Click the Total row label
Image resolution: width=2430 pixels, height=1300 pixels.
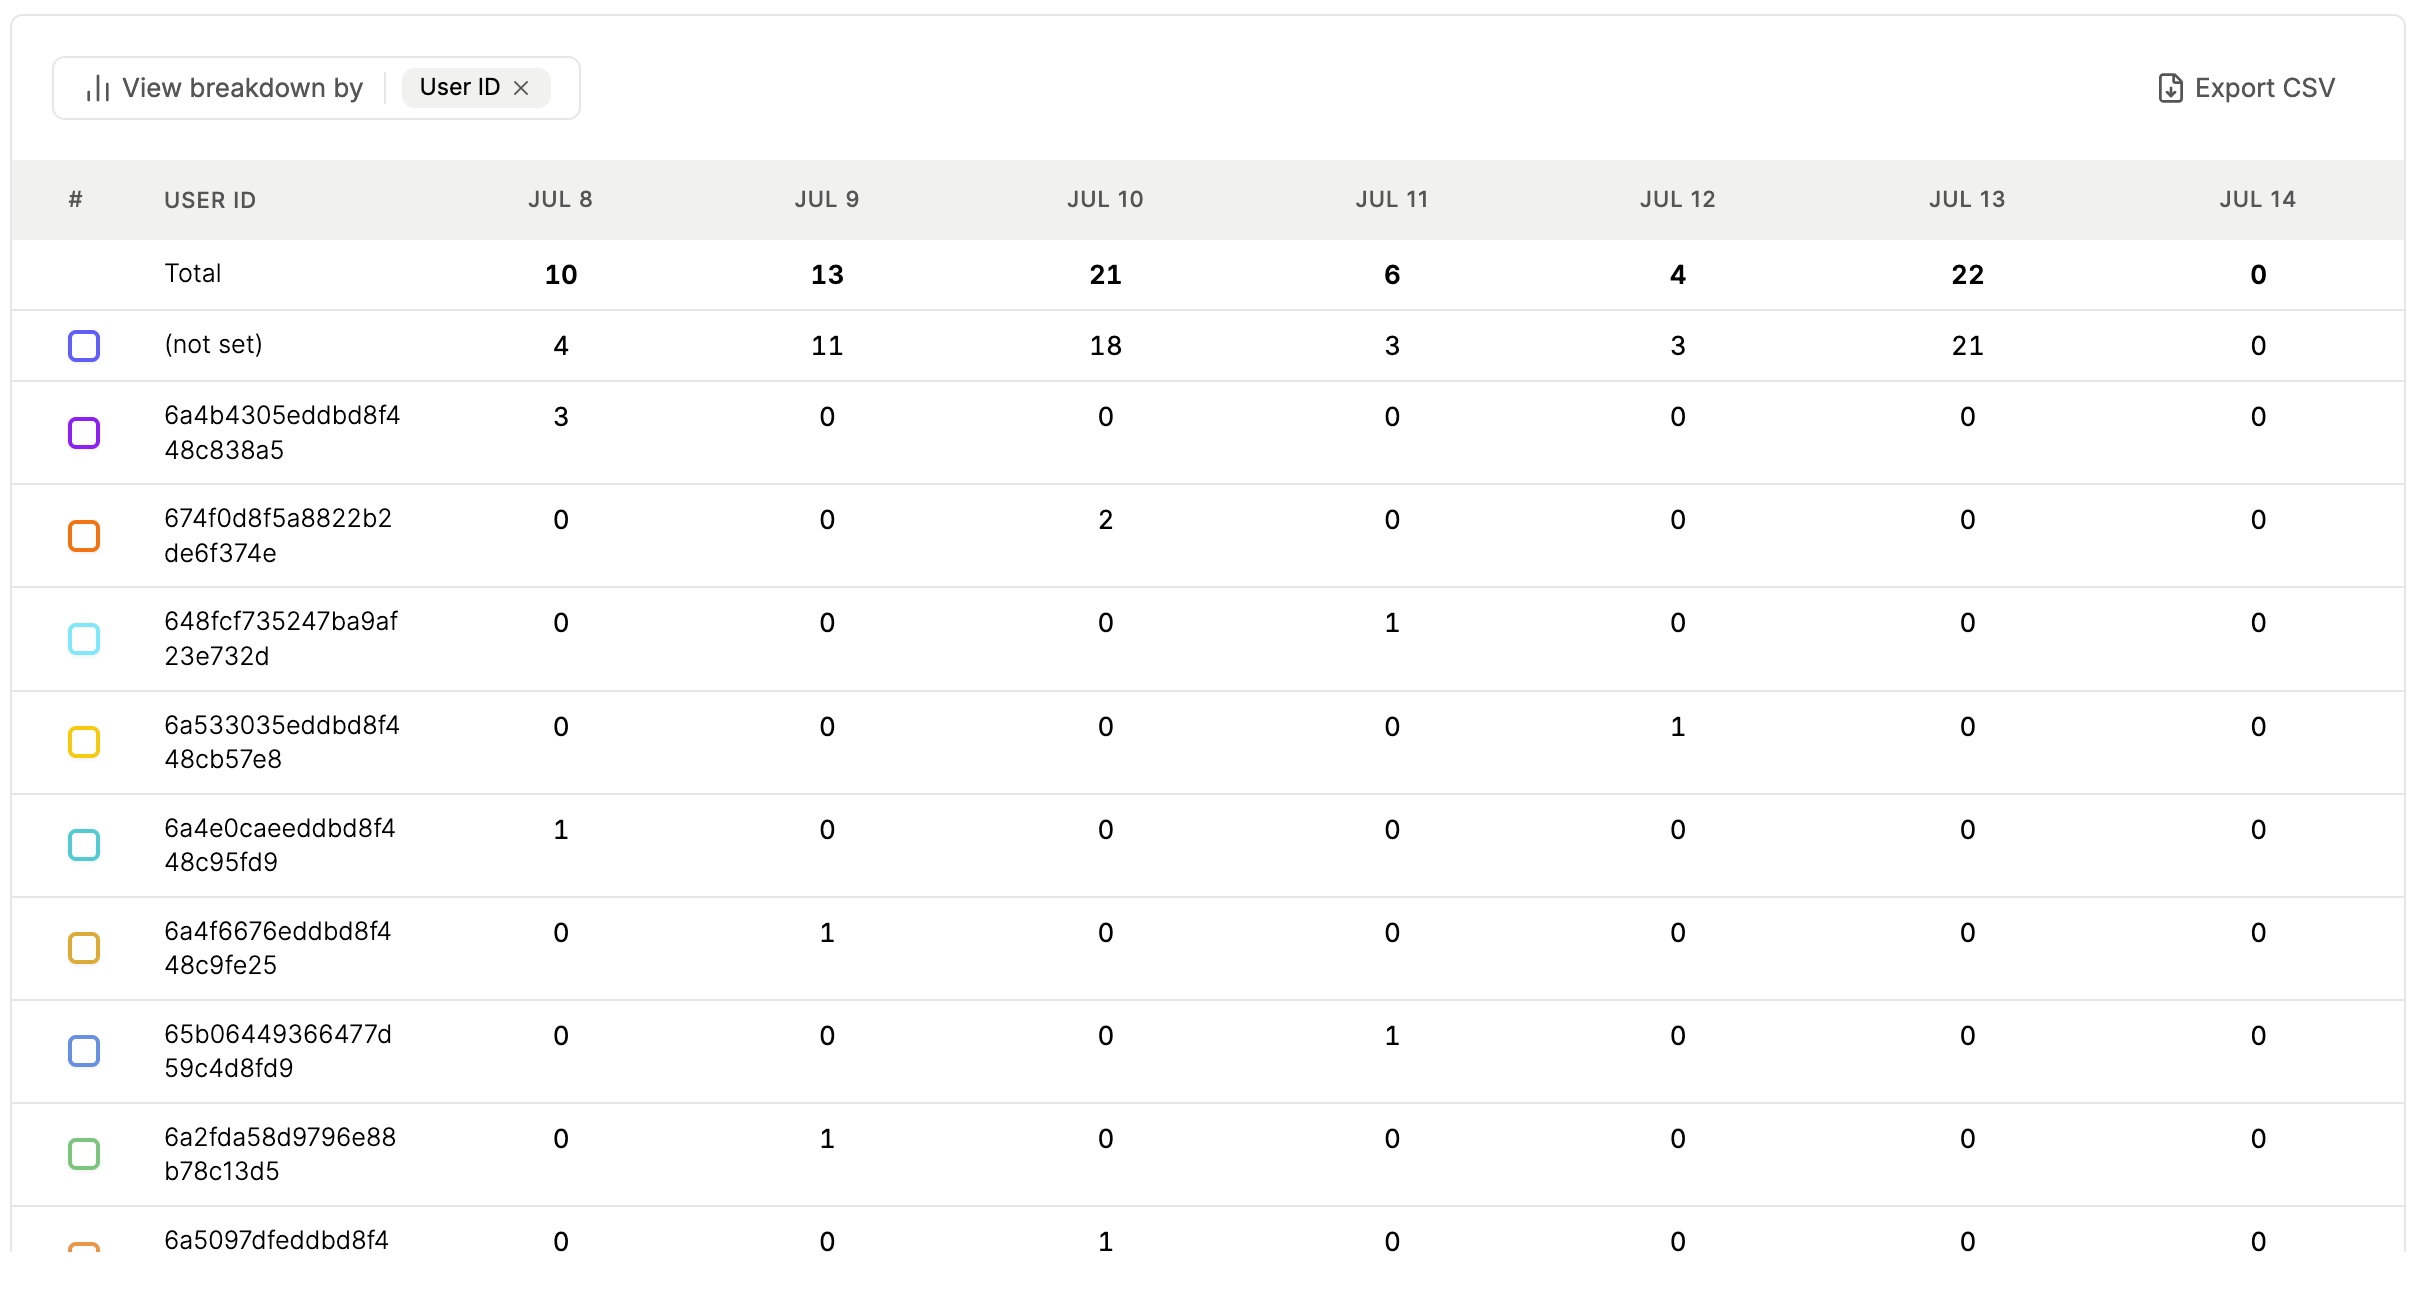(x=193, y=273)
